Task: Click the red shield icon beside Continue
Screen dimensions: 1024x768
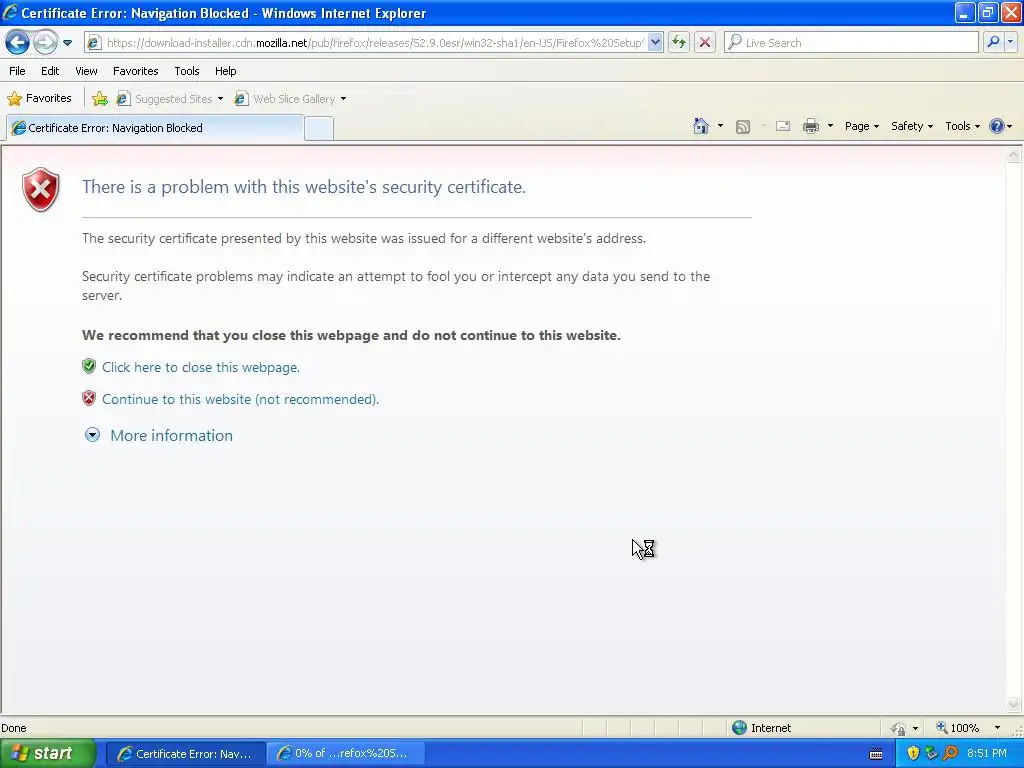Action: point(89,398)
